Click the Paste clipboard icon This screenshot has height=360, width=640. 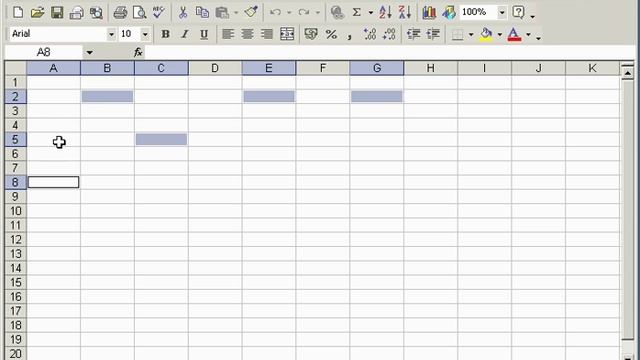[222, 13]
